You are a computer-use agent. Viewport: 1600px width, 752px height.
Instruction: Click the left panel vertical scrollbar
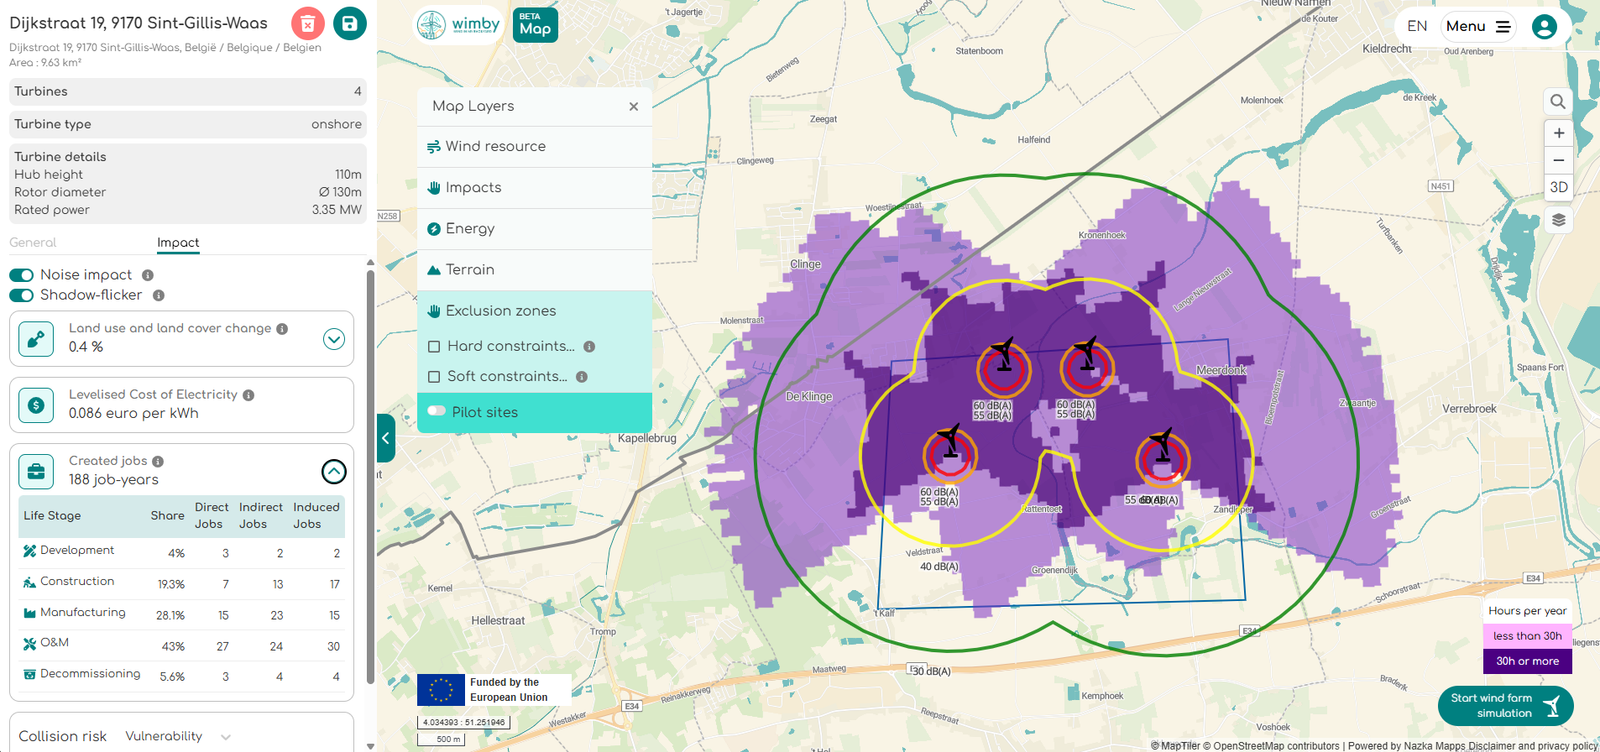pyautogui.click(x=371, y=475)
